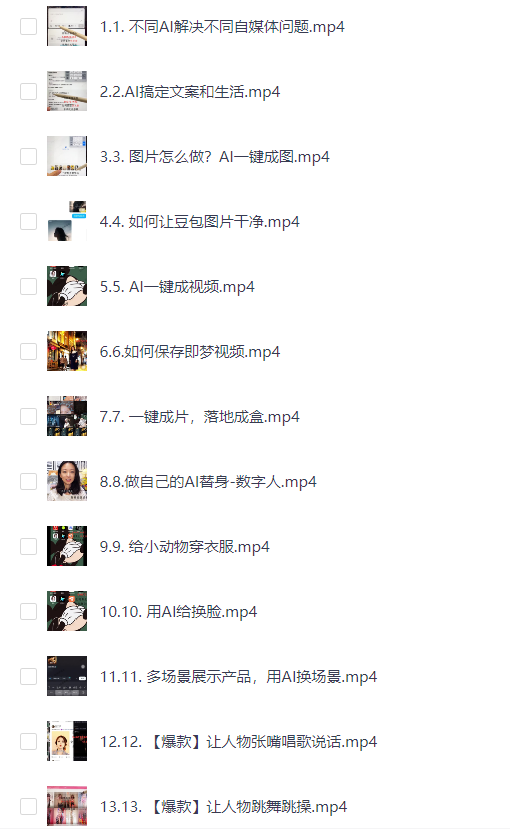Screen dimensions: 510x833
Task: Click the 7.7. 一键成片 video thumbnail
Action: (x=67, y=416)
